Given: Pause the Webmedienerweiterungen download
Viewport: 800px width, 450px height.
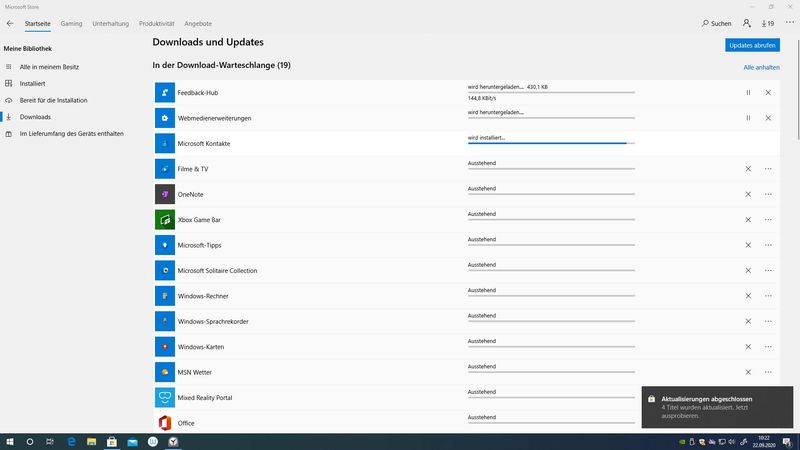Looking at the screenshot, I should (748, 118).
